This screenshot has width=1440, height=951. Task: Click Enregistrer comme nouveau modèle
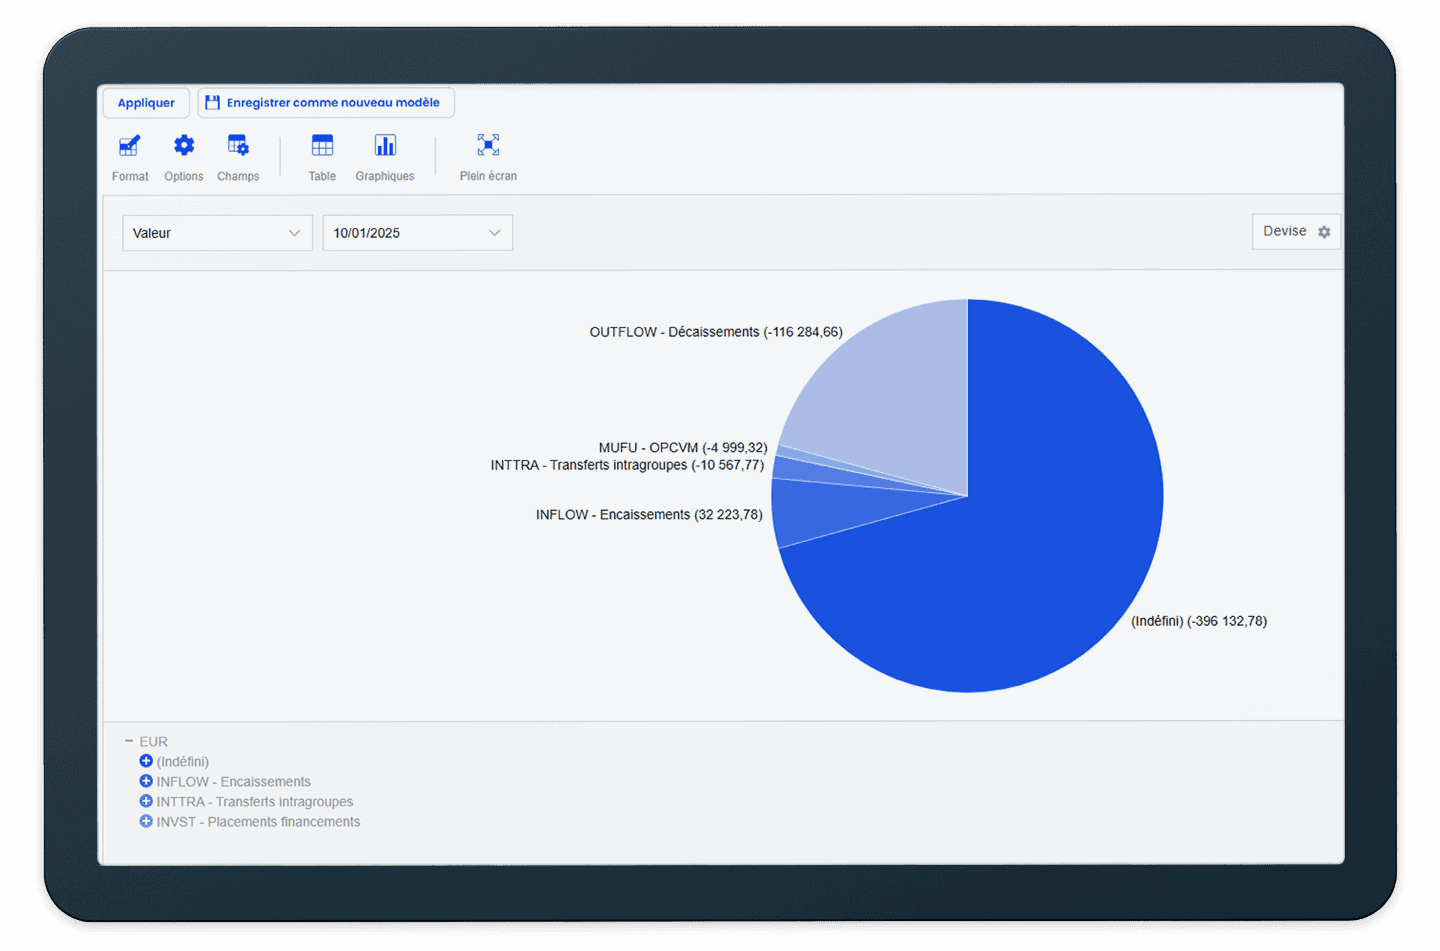tap(333, 101)
